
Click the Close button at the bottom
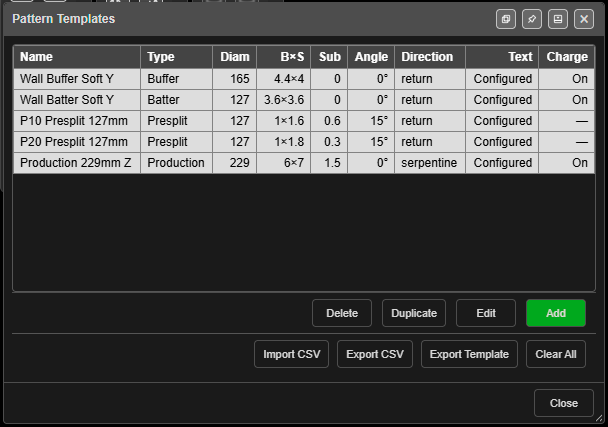tap(564, 403)
